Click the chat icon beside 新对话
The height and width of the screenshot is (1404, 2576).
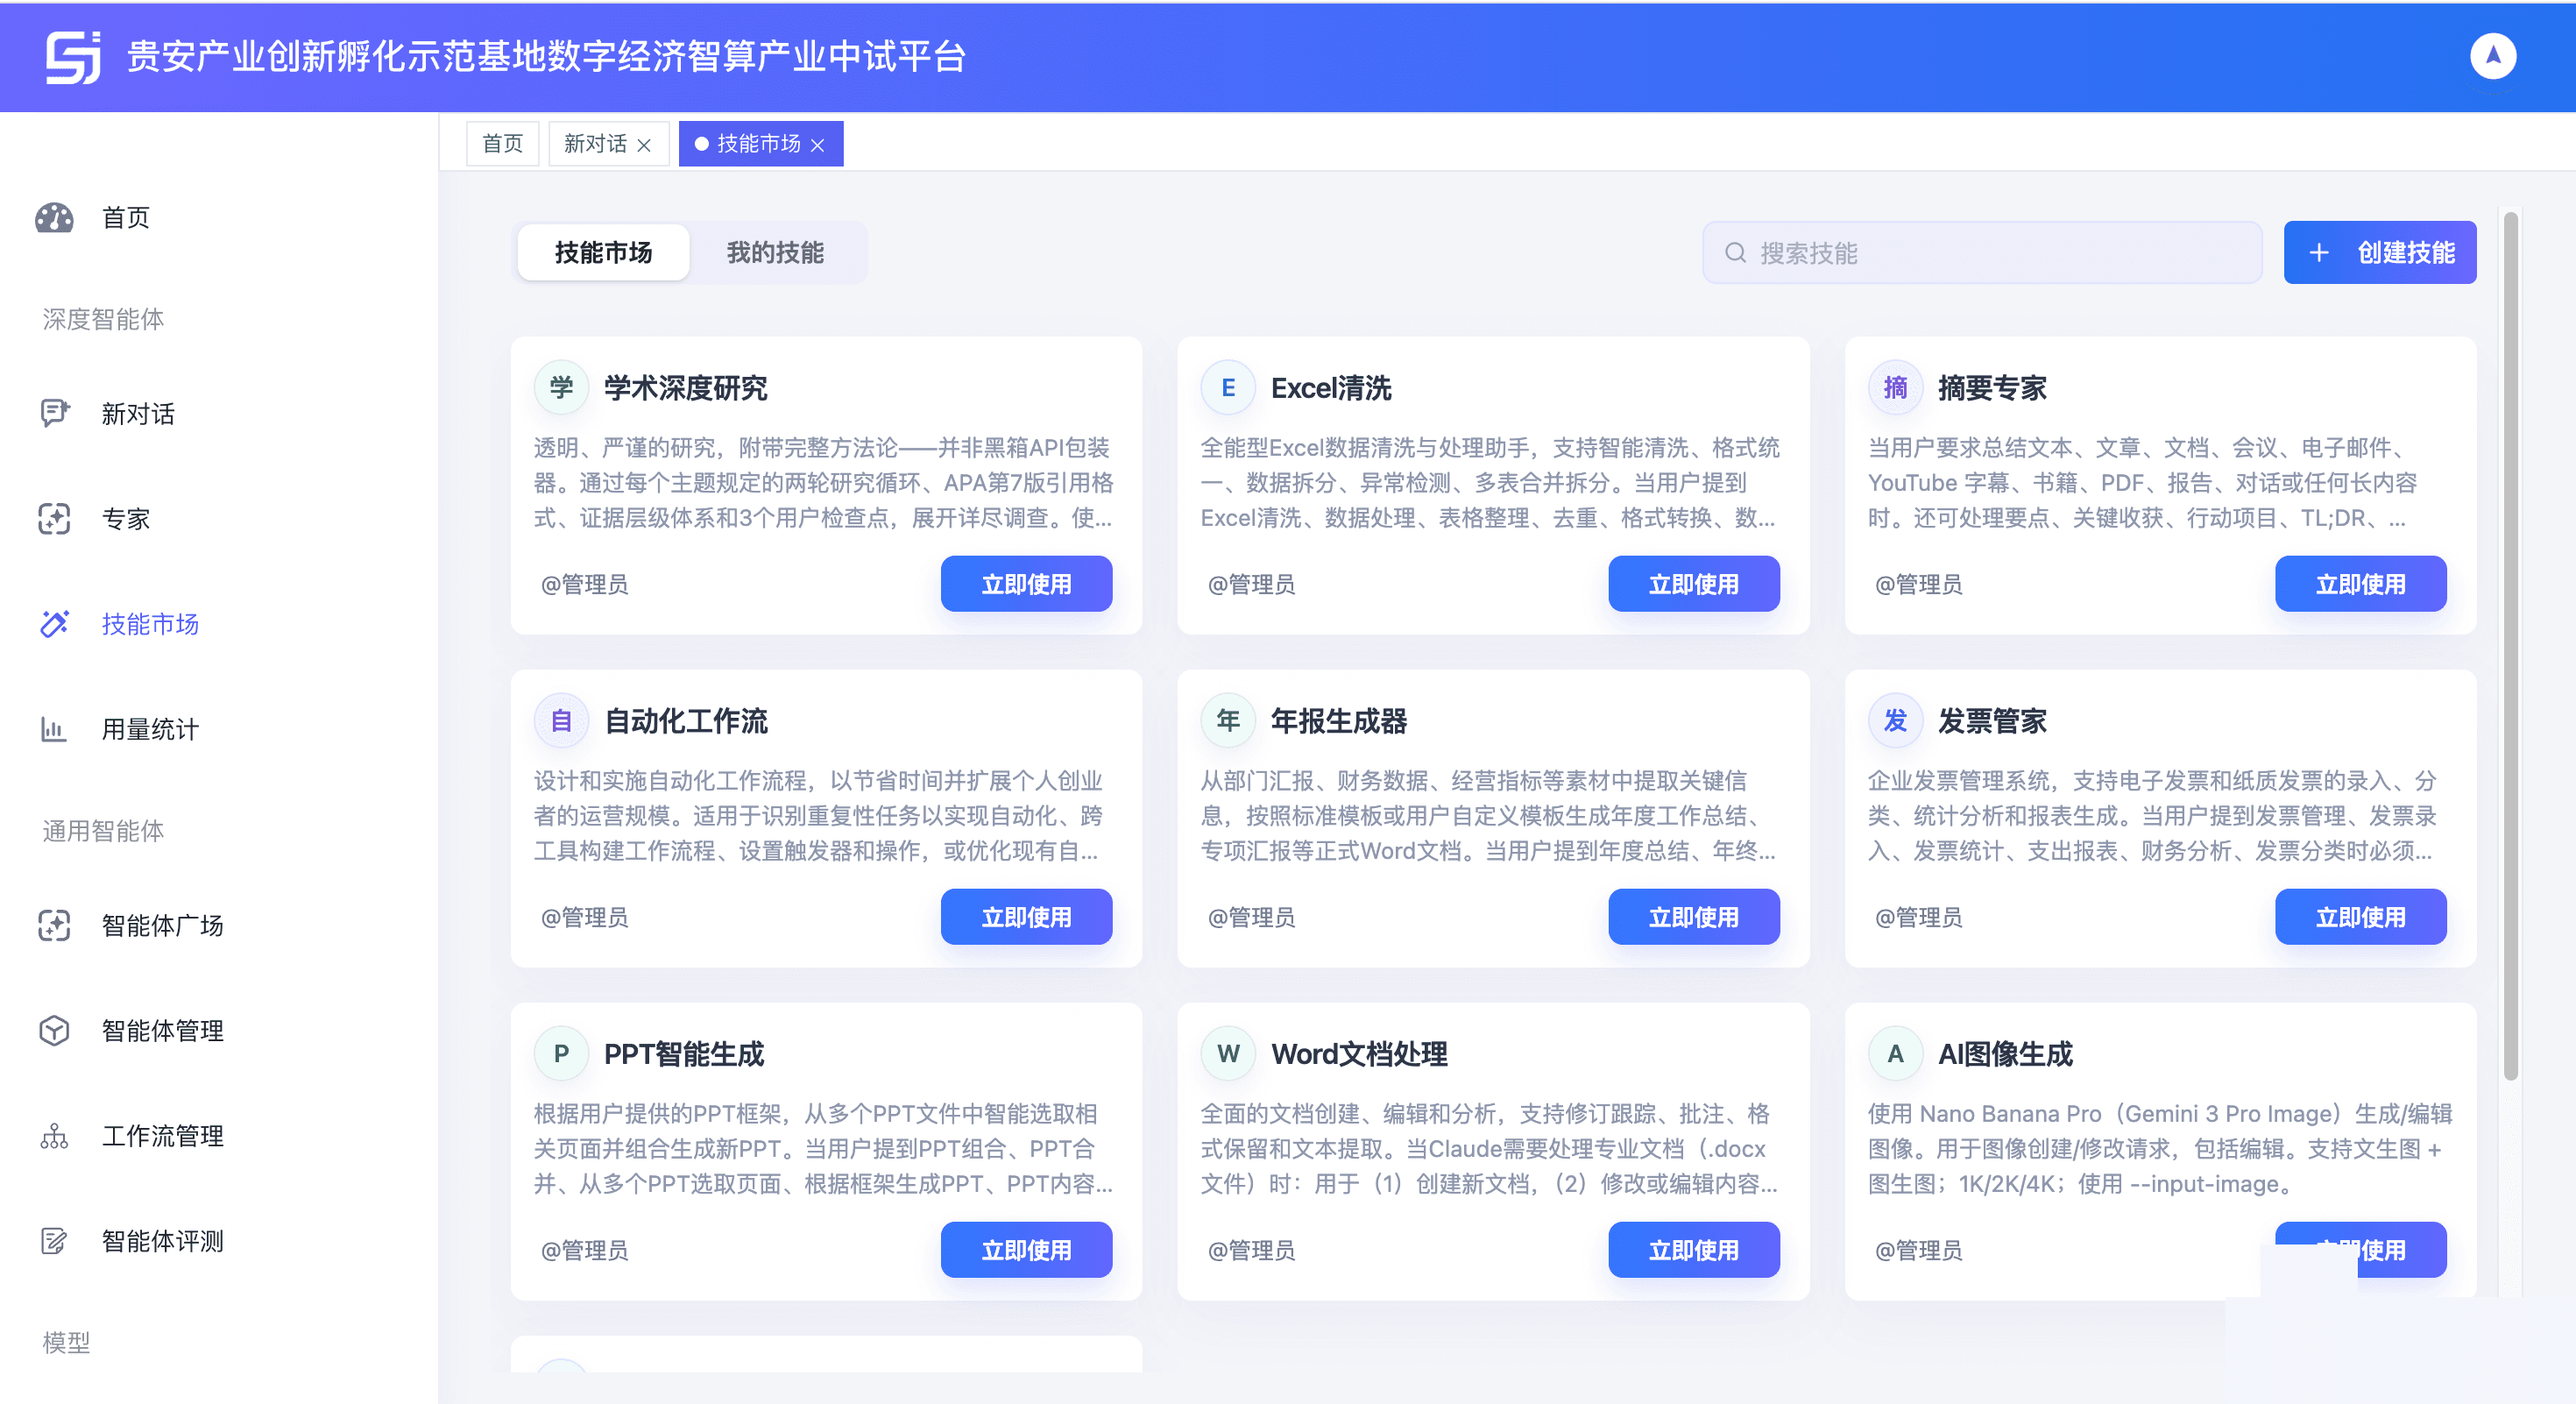pos(54,413)
